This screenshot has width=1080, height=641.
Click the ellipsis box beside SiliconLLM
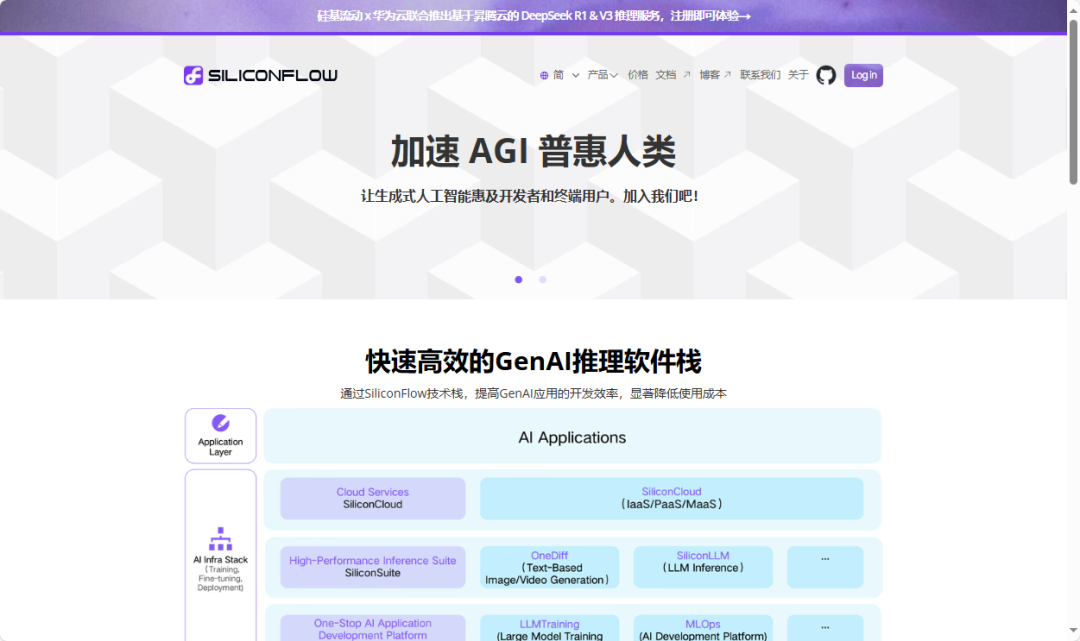(x=825, y=567)
